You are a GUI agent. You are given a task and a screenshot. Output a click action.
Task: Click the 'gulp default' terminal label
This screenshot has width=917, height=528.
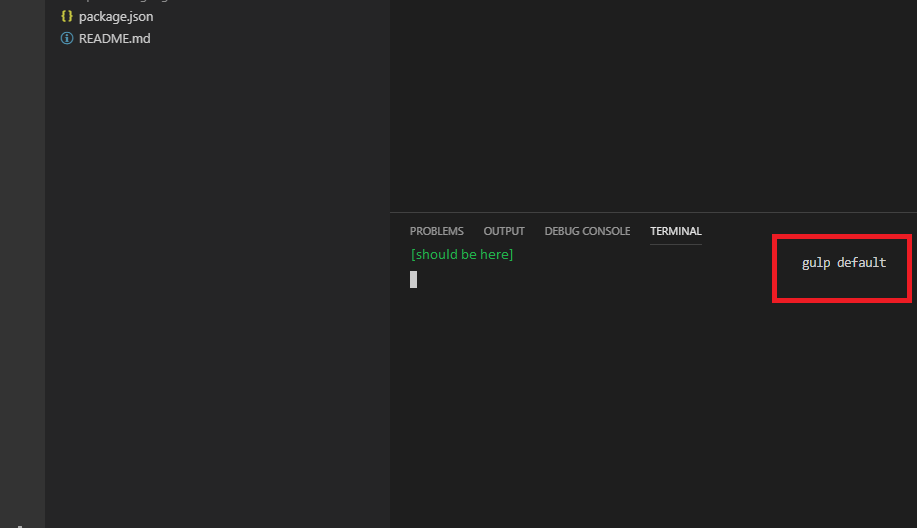point(843,263)
